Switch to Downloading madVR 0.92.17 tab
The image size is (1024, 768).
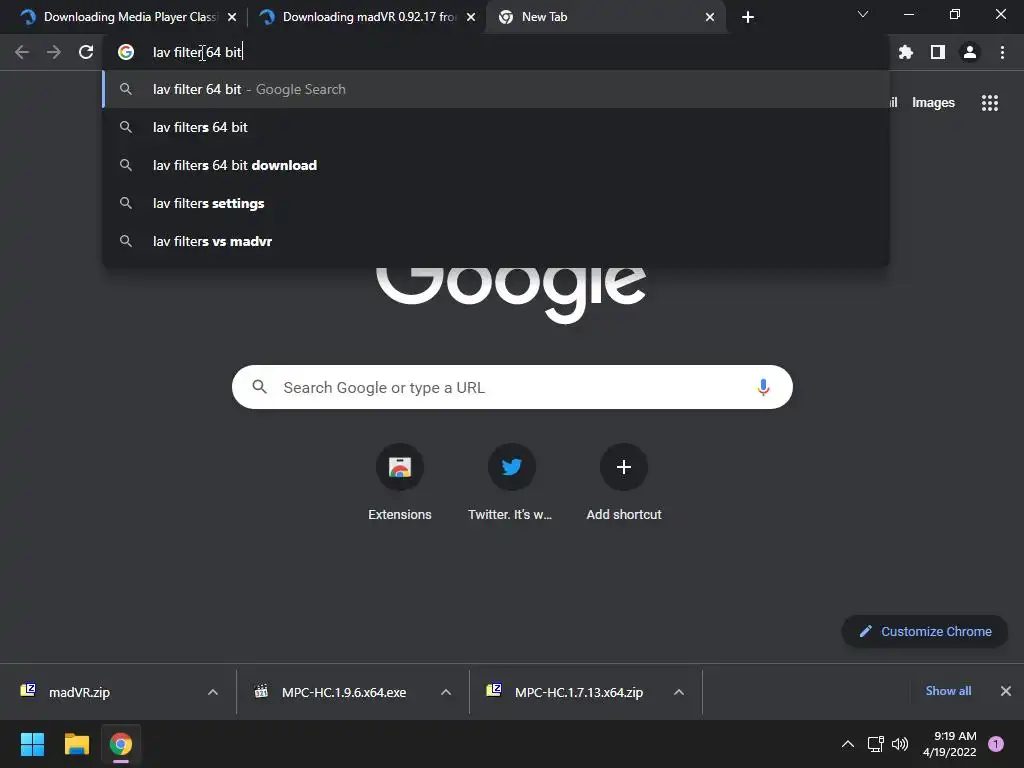tap(369, 17)
